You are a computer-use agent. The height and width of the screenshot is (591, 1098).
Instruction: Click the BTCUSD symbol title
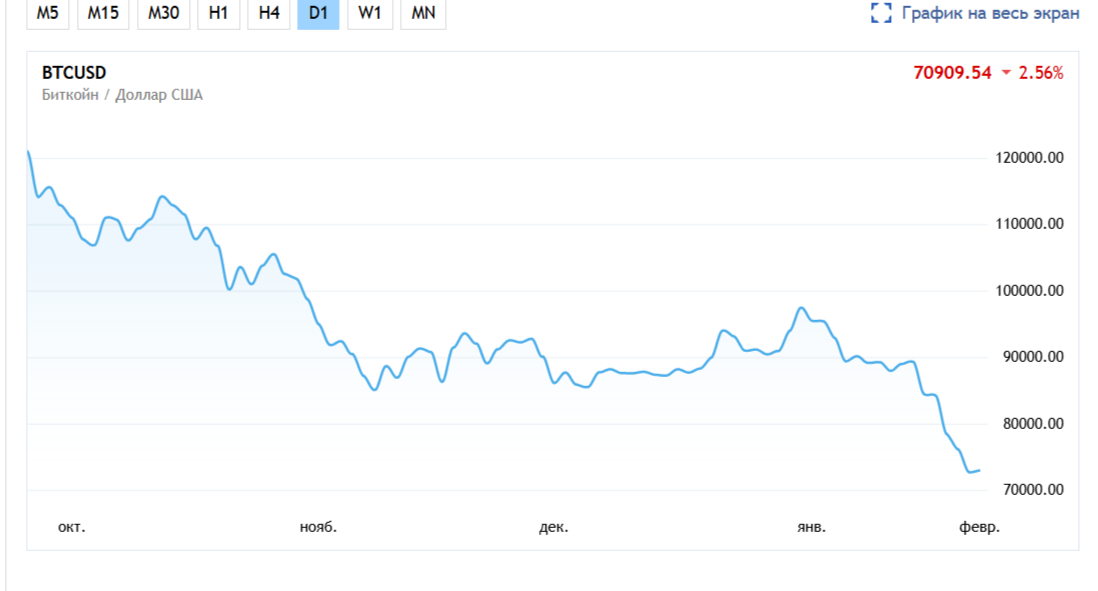pyautogui.click(x=74, y=73)
